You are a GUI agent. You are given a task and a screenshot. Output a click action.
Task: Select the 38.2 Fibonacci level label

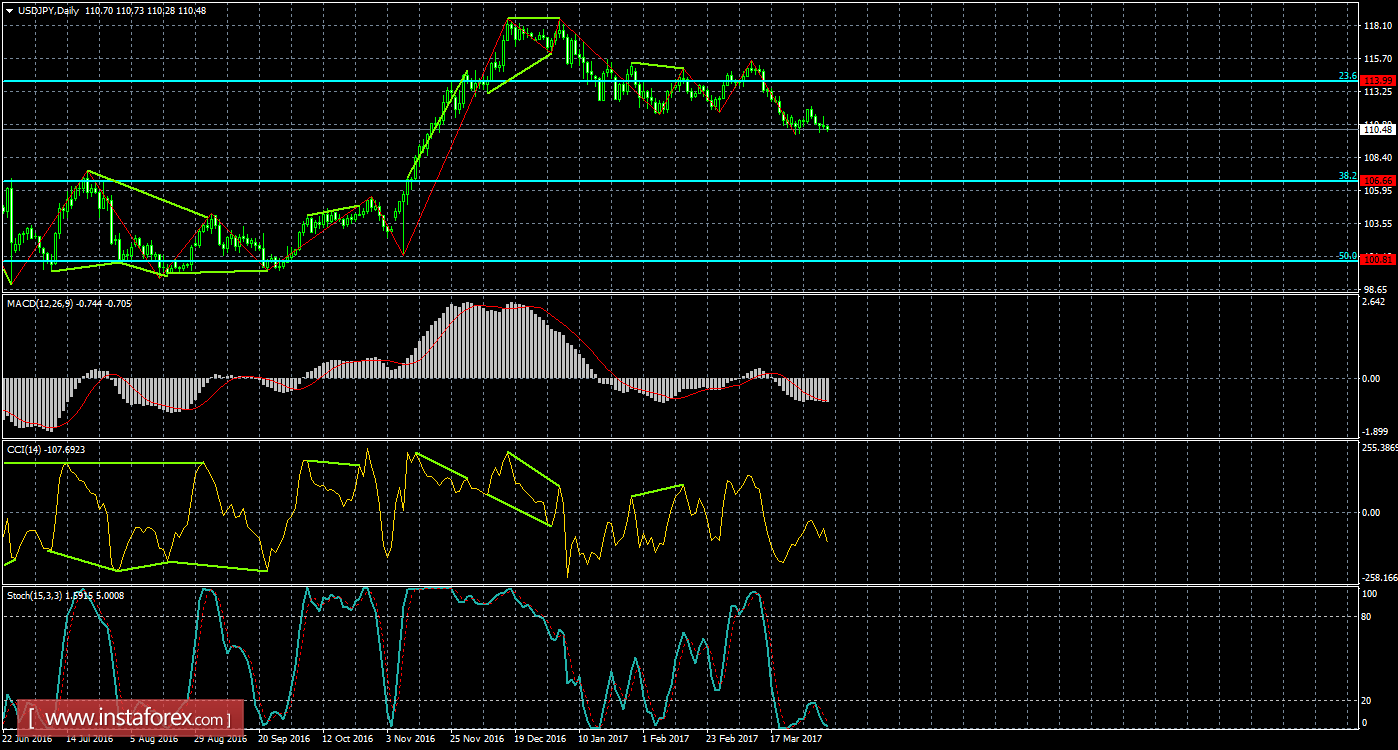click(x=1348, y=176)
